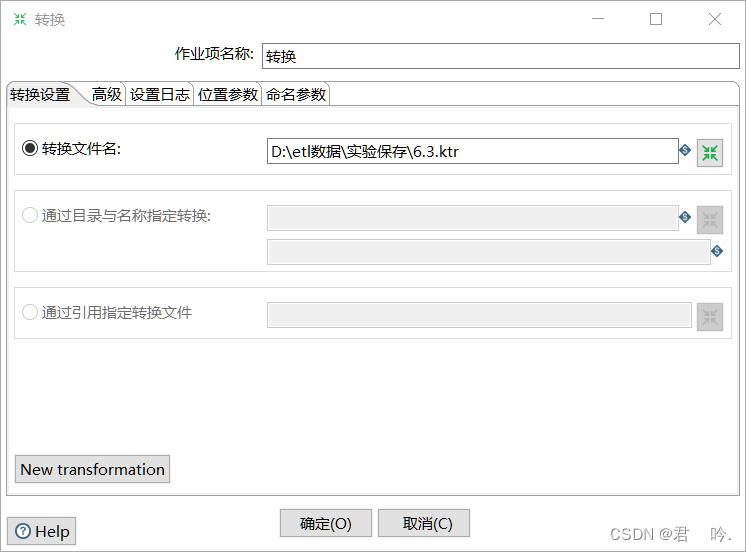Click variable diamond icon beside the directory field
The image size is (746, 552).
pyautogui.click(x=685, y=217)
